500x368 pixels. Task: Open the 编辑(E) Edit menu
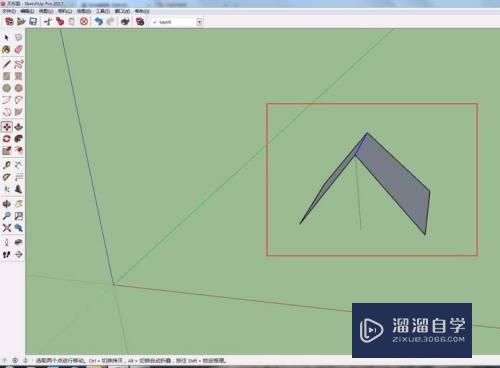(x=27, y=11)
